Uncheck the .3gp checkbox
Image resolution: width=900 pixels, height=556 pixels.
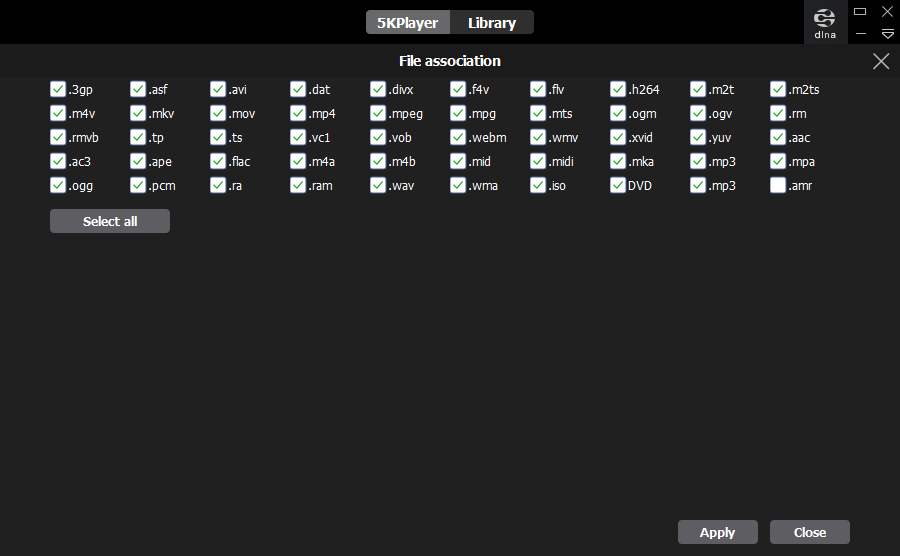(58, 89)
